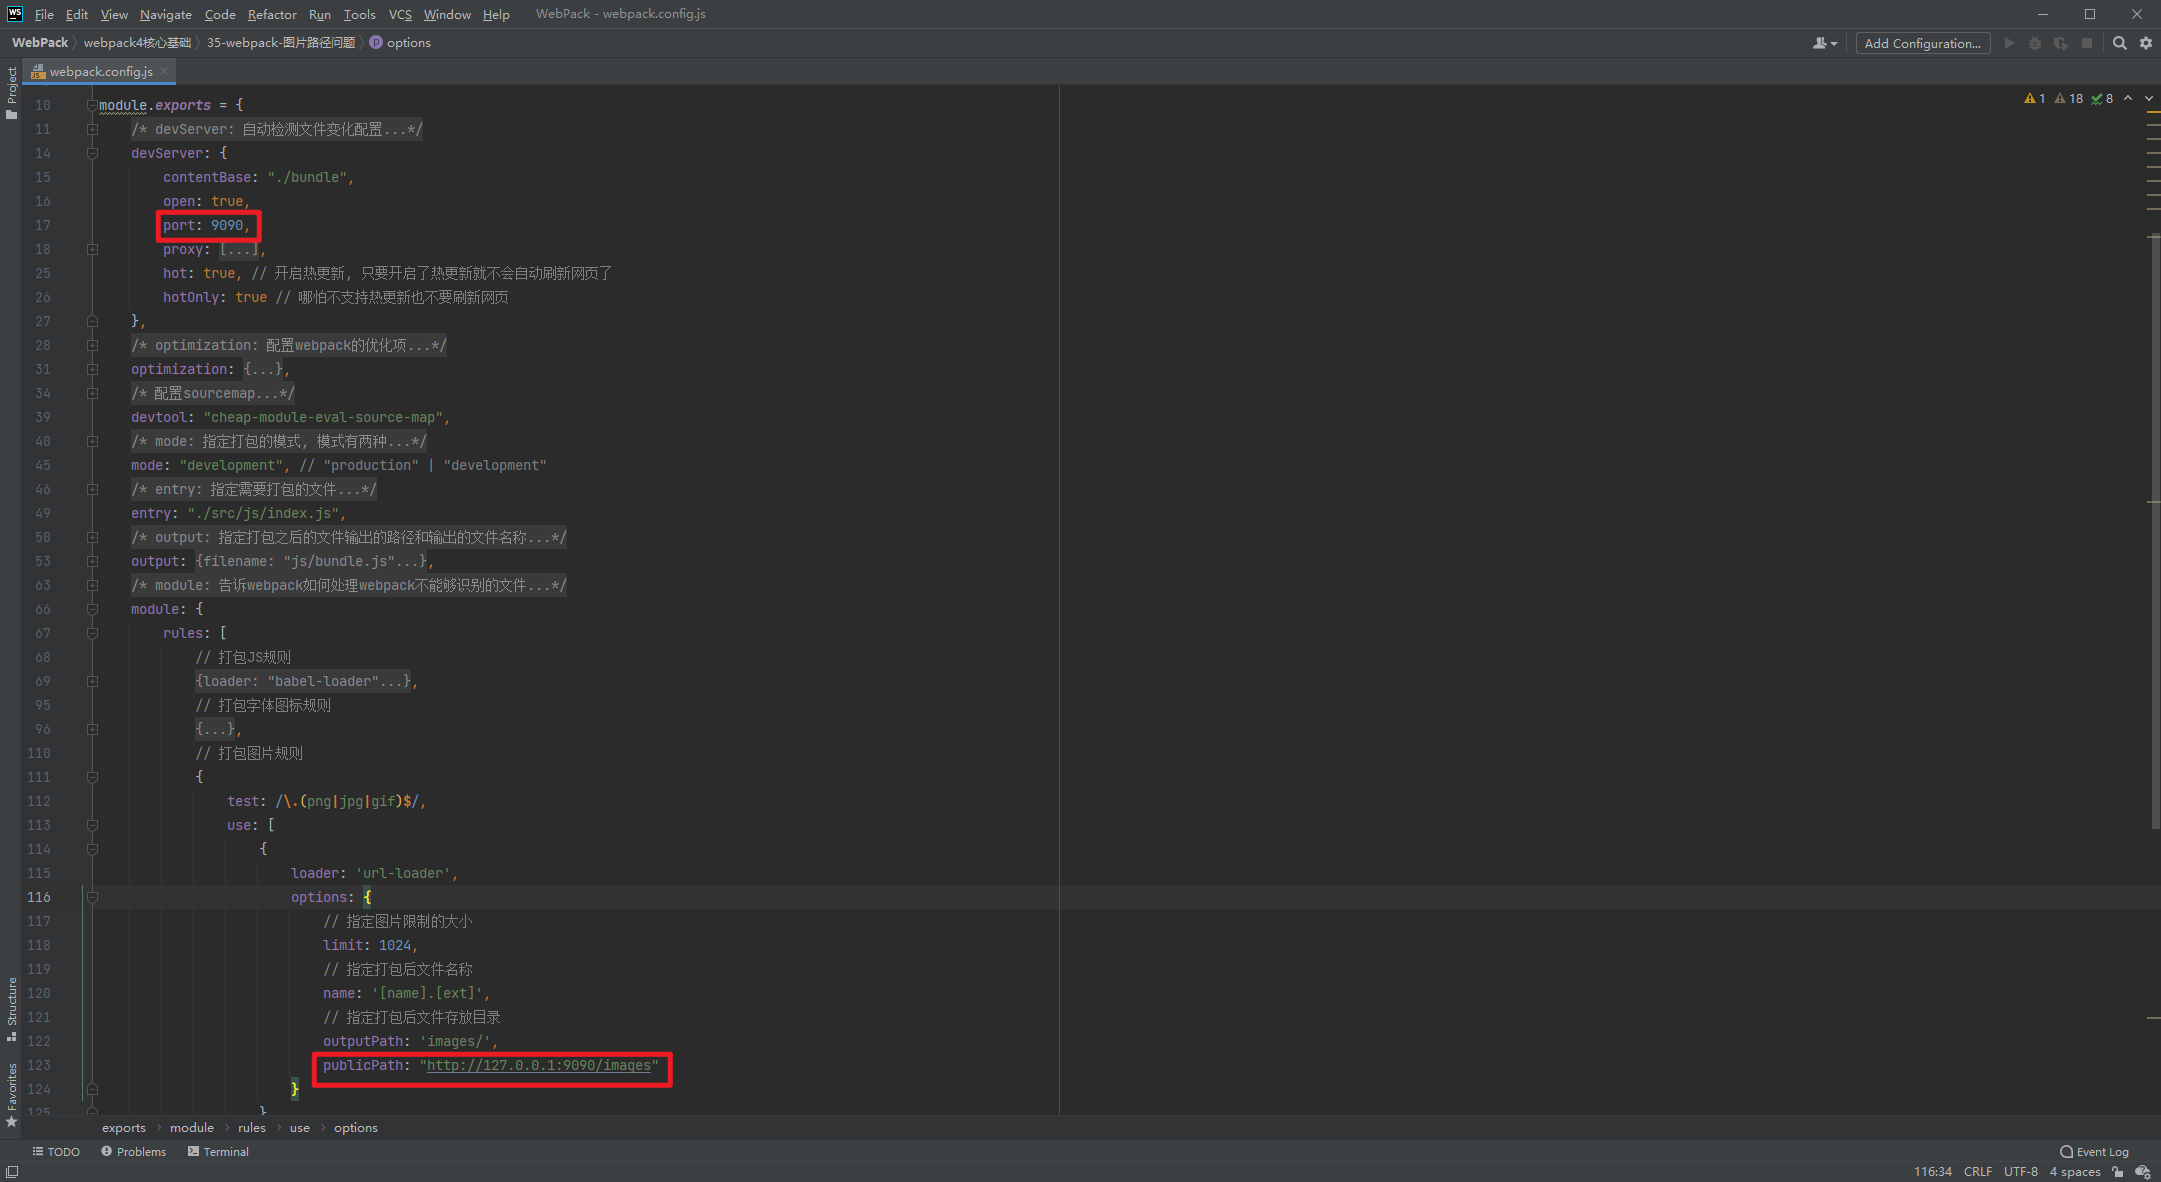
Task: Click the yellow warning count indicator
Action: [2034, 98]
